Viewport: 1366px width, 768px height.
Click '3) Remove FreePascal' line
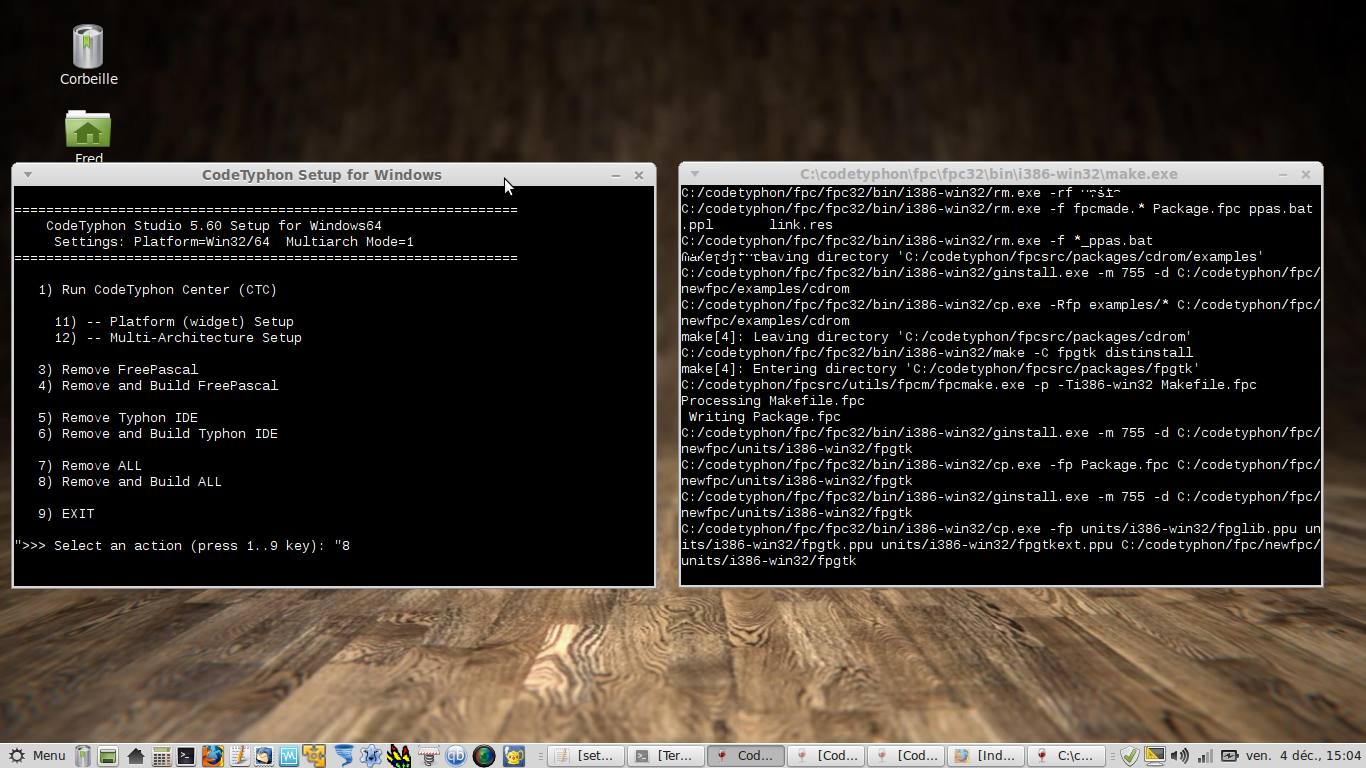pyautogui.click(x=118, y=370)
